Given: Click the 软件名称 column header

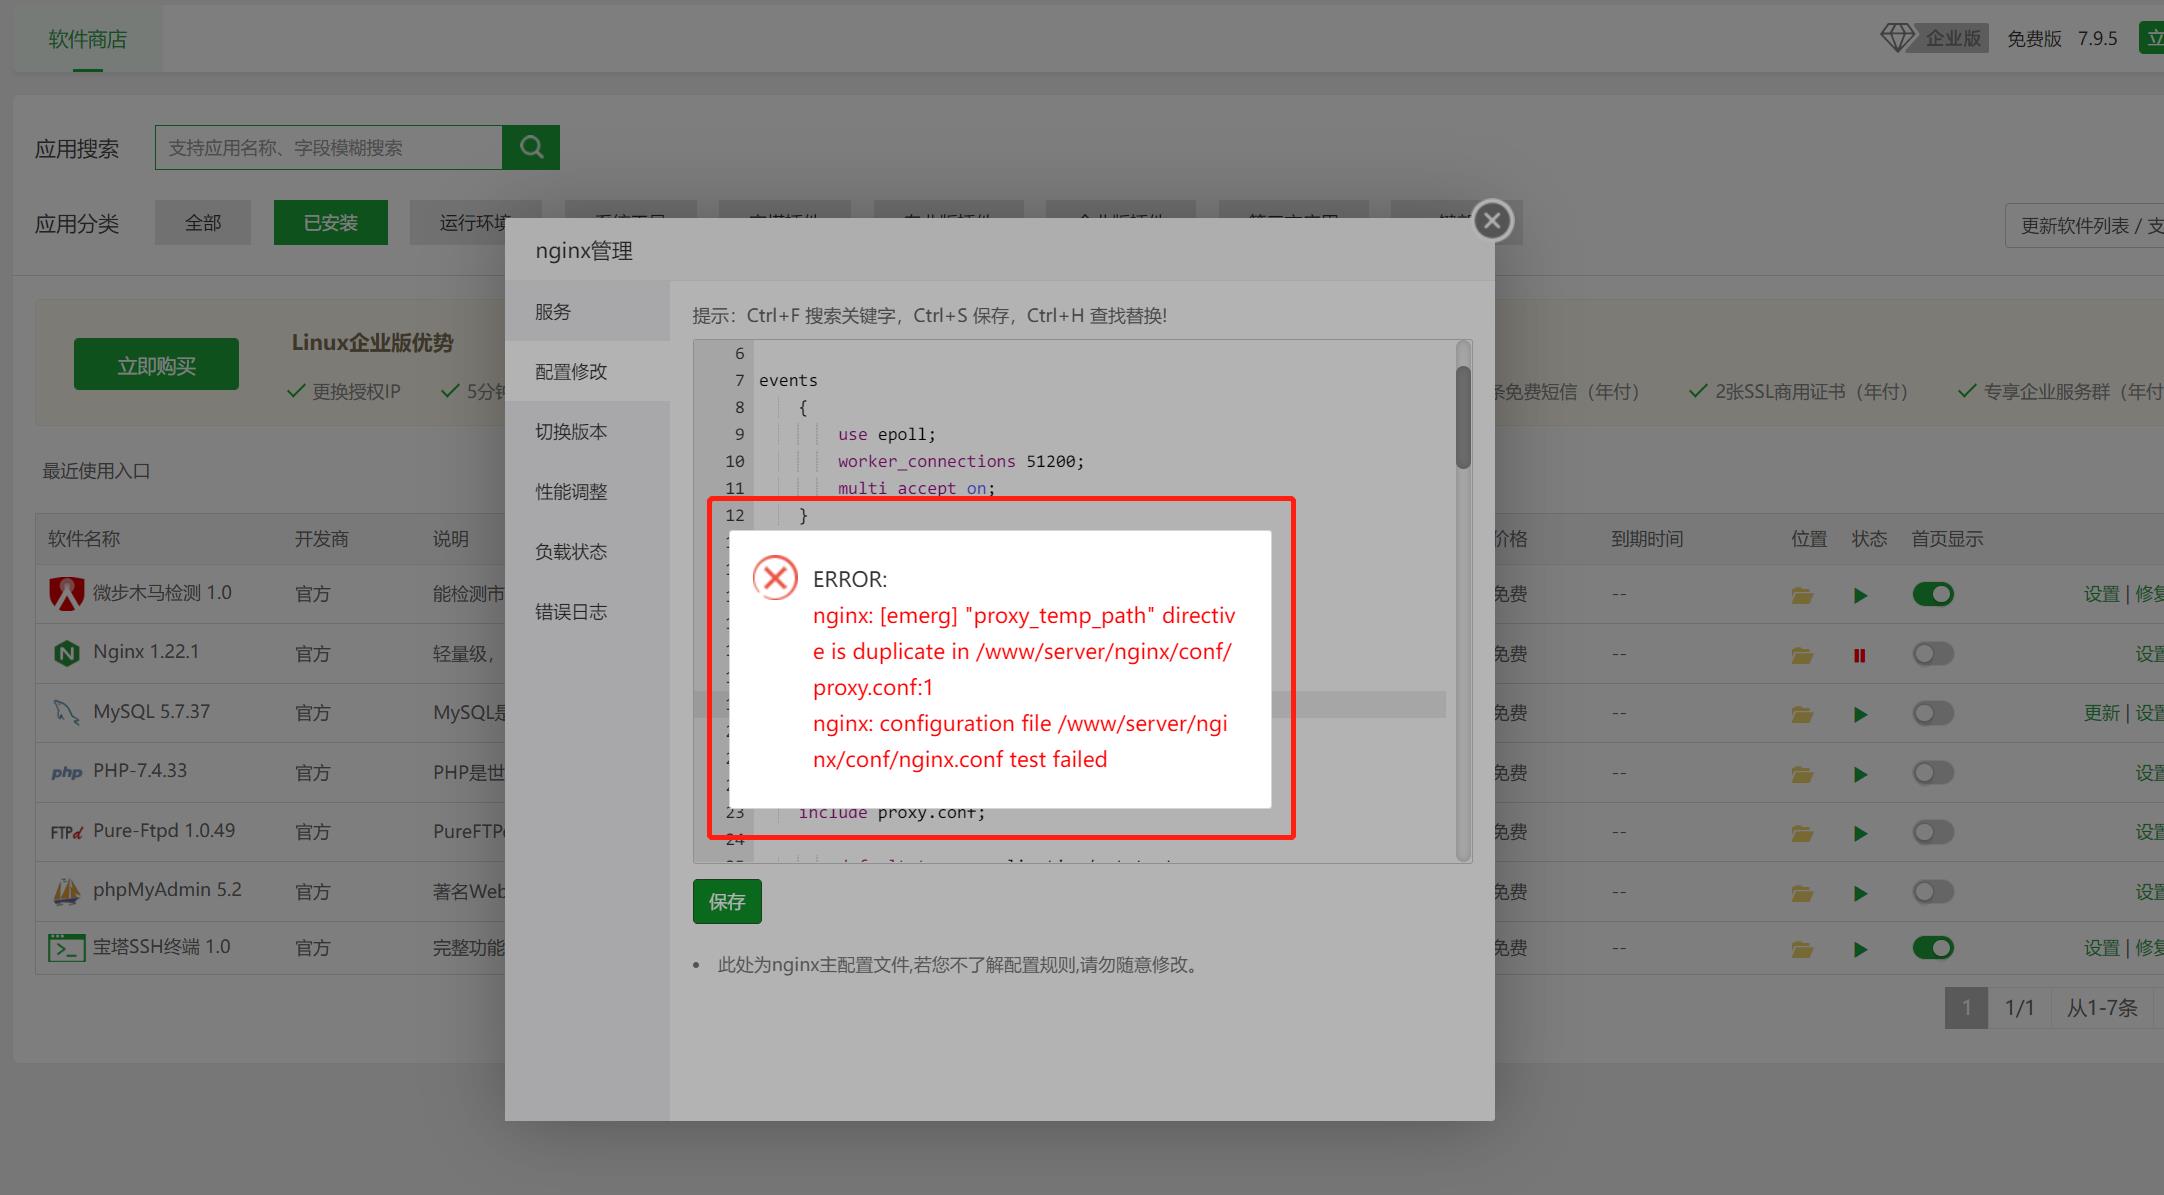Looking at the screenshot, I should (84, 539).
